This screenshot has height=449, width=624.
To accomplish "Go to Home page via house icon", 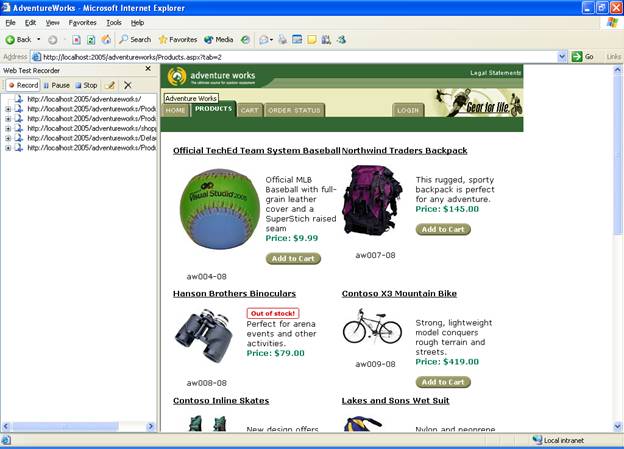I will (106, 39).
